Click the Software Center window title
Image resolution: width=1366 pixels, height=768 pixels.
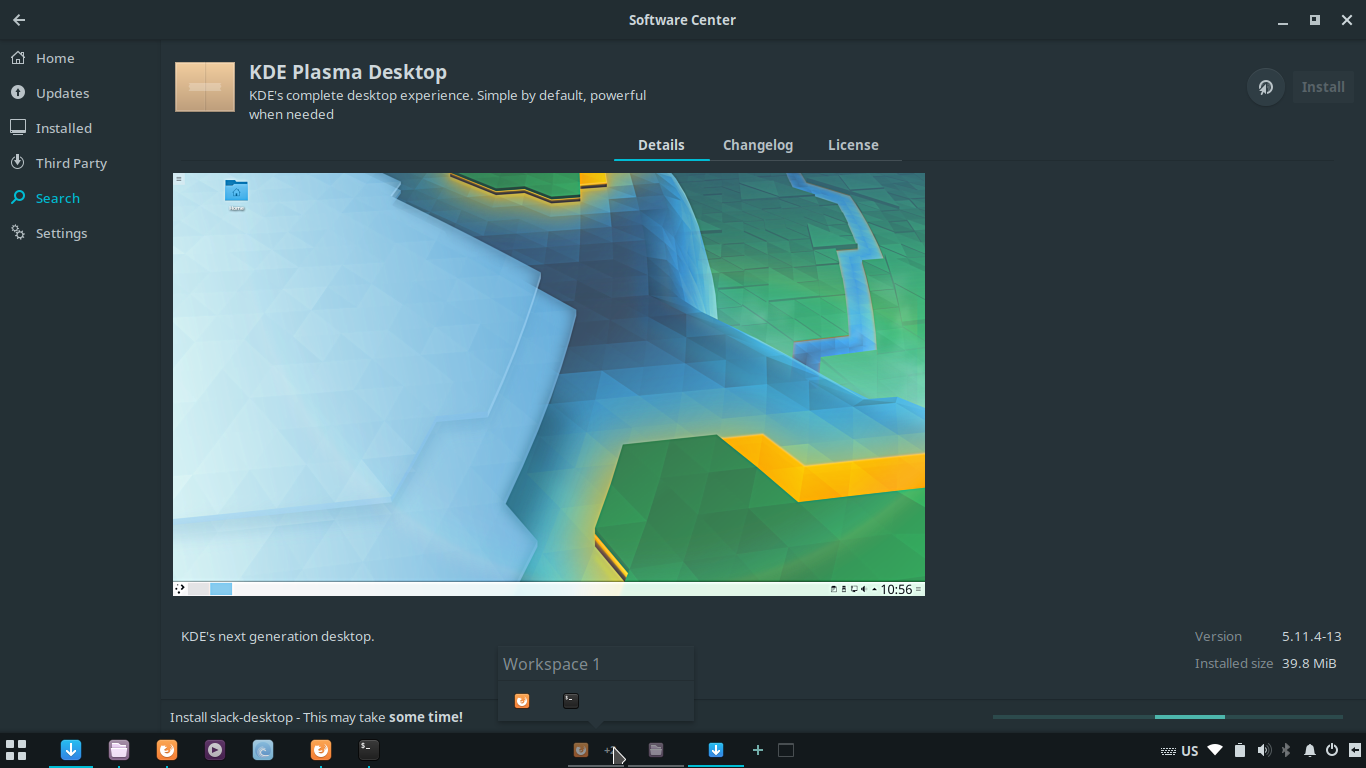(x=682, y=20)
